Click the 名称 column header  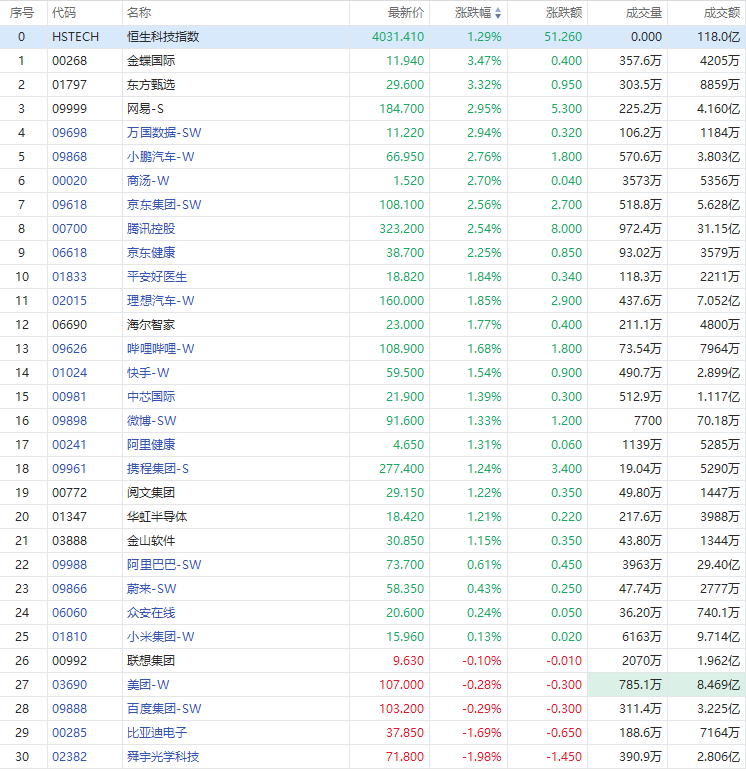coord(139,13)
